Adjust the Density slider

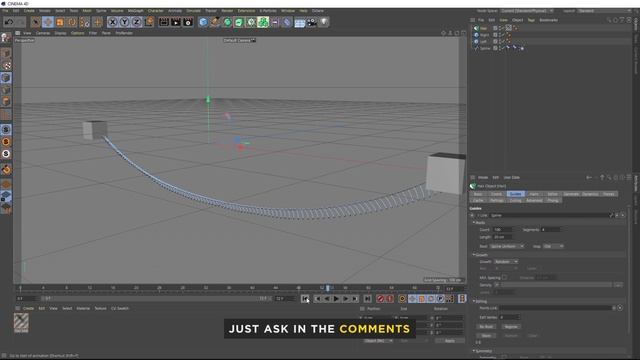click(555, 284)
